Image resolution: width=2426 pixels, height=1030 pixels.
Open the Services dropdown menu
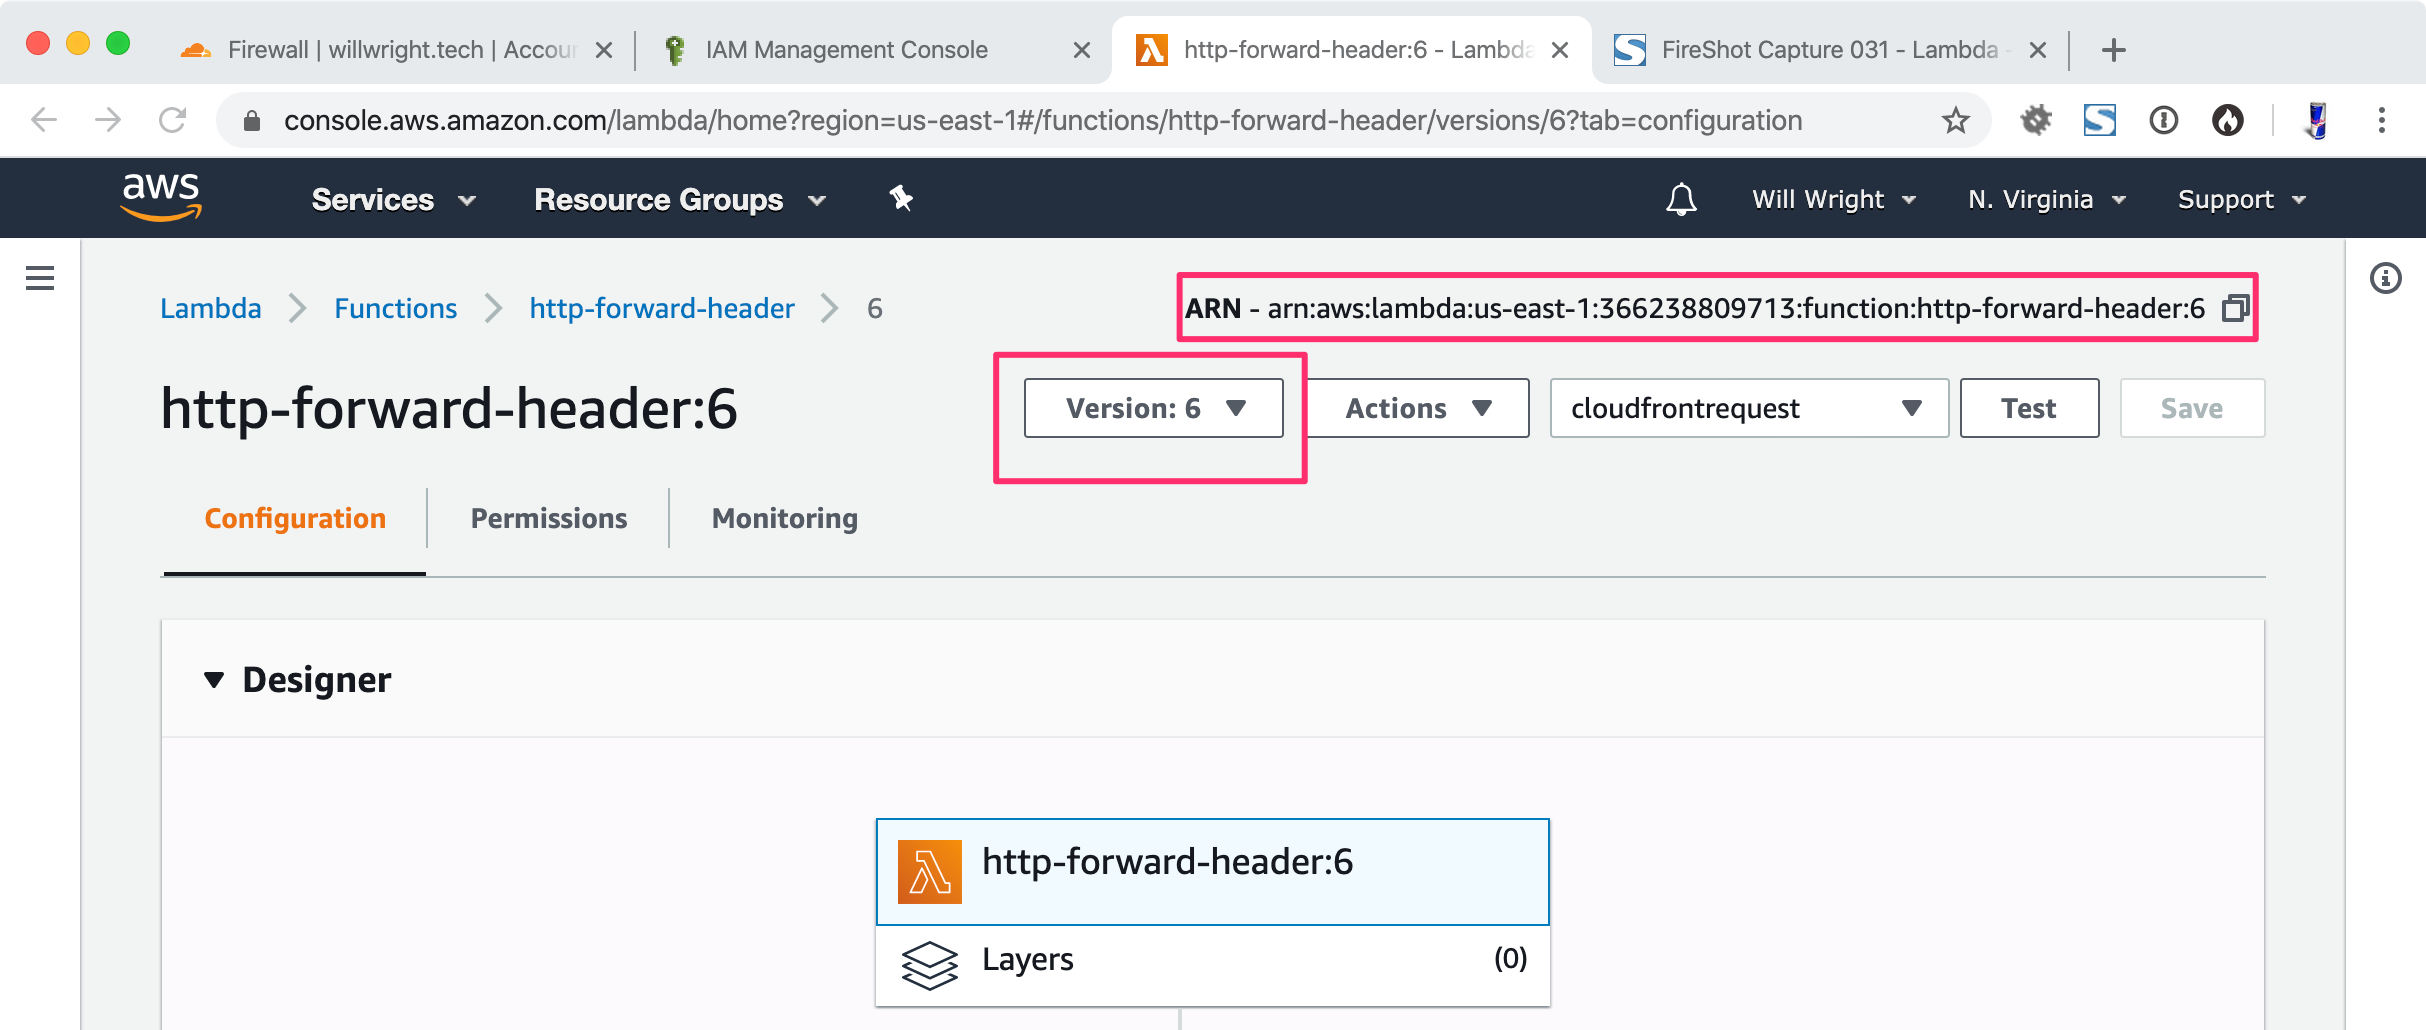[x=393, y=200]
